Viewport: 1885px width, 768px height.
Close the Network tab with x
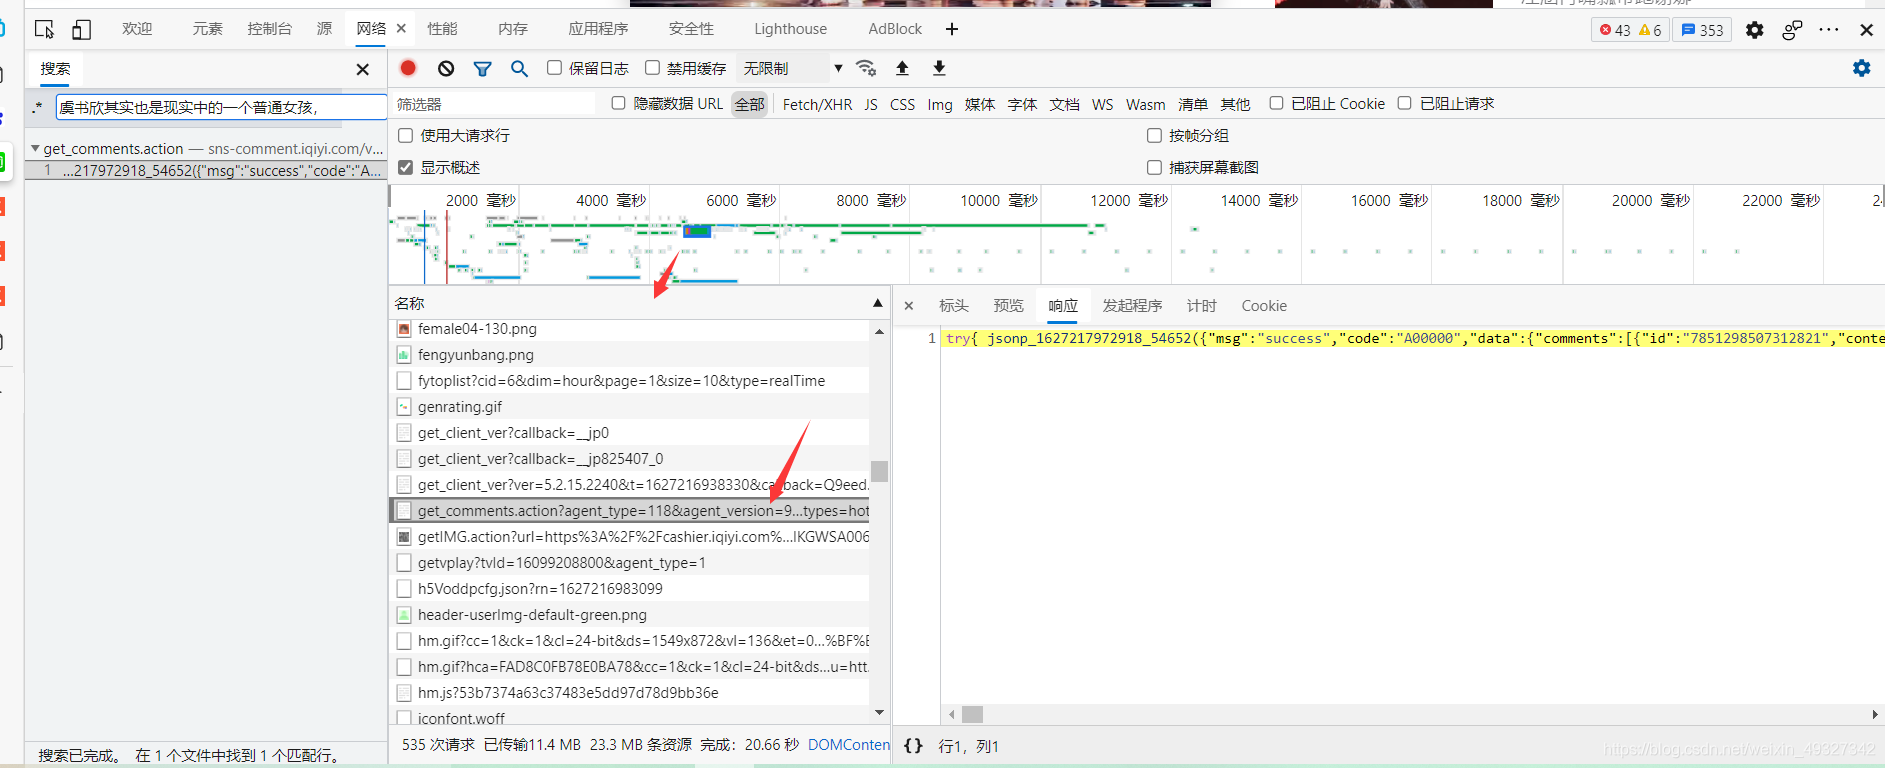(x=401, y=29)
